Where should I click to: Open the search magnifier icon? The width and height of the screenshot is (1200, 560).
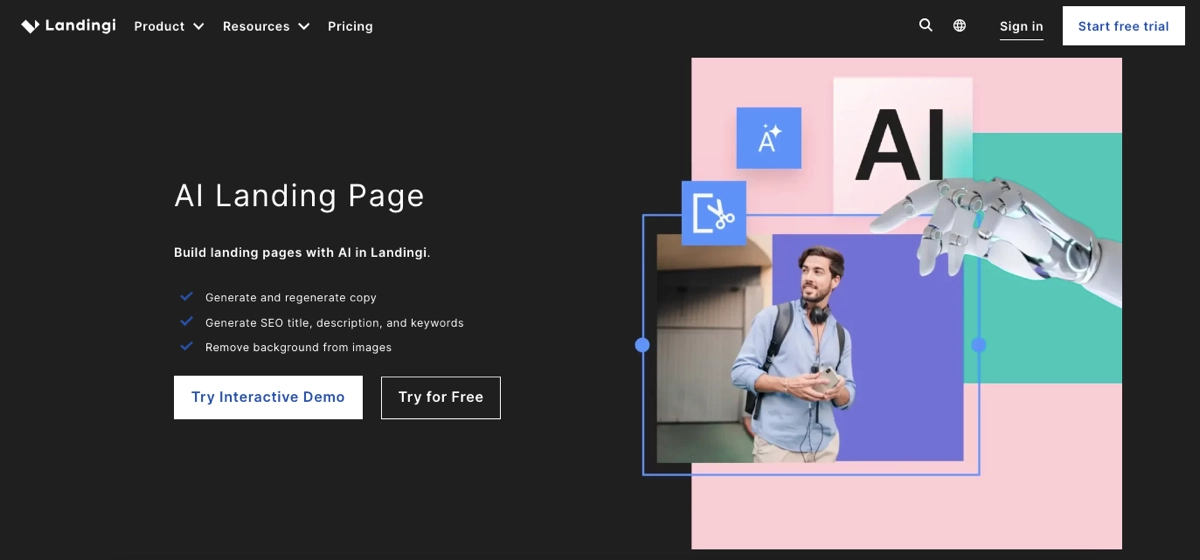tap(925, 26)
